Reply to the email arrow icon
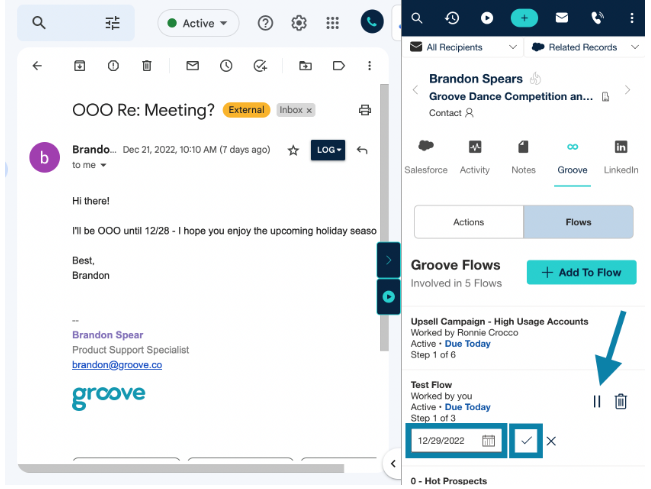Screen dimensions: 651x489 tap(362, 150)
